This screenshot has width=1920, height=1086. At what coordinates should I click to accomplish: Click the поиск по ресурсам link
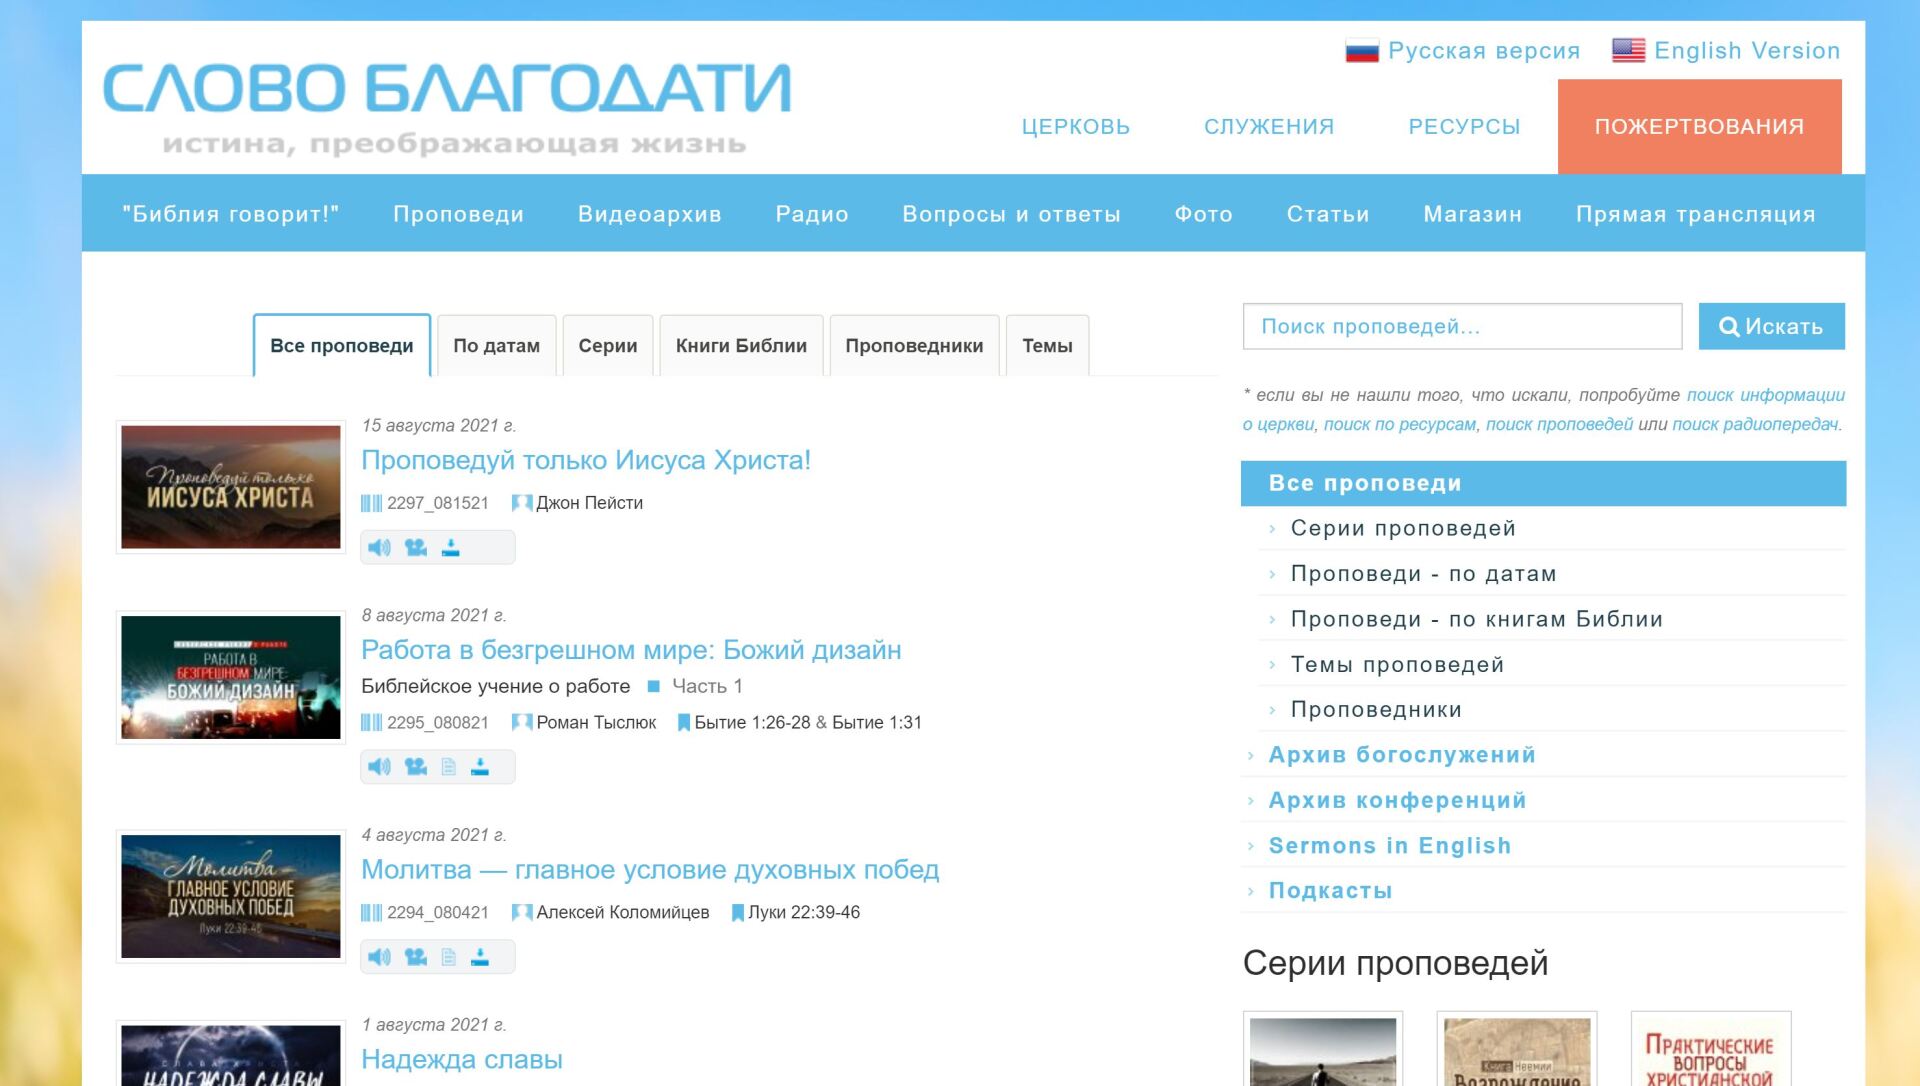pos(1399,424)
